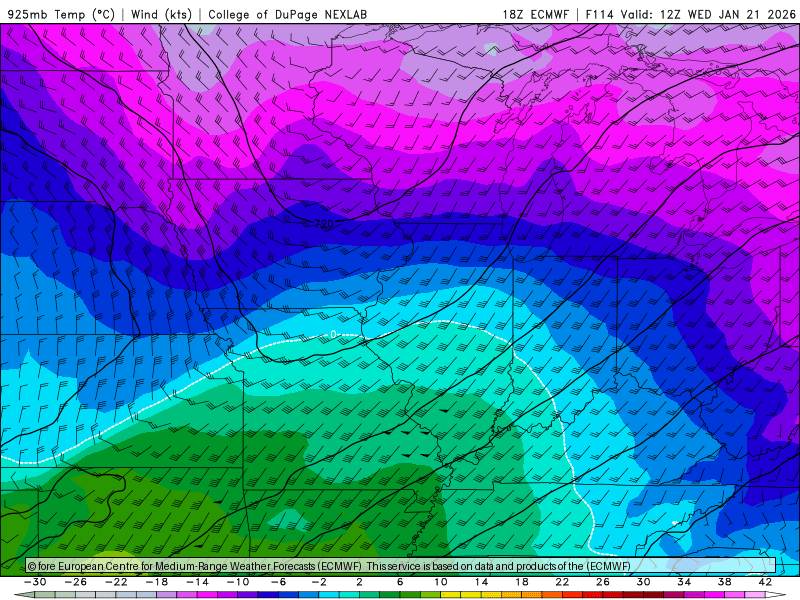Click 'College of DuPage NEXLAB' header text
This screenshot has height=600, width=800.
[287, 14]
